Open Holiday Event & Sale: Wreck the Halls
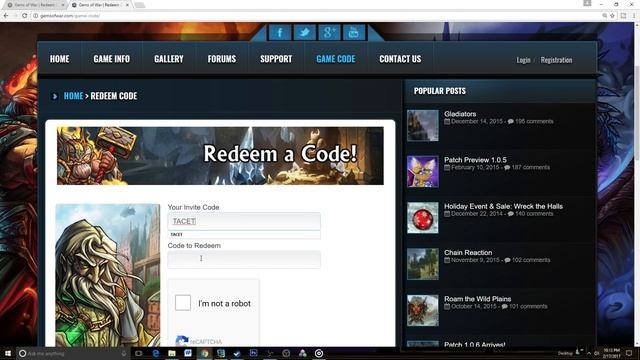This screenshot has width=640, height=360. coord(503,206)
